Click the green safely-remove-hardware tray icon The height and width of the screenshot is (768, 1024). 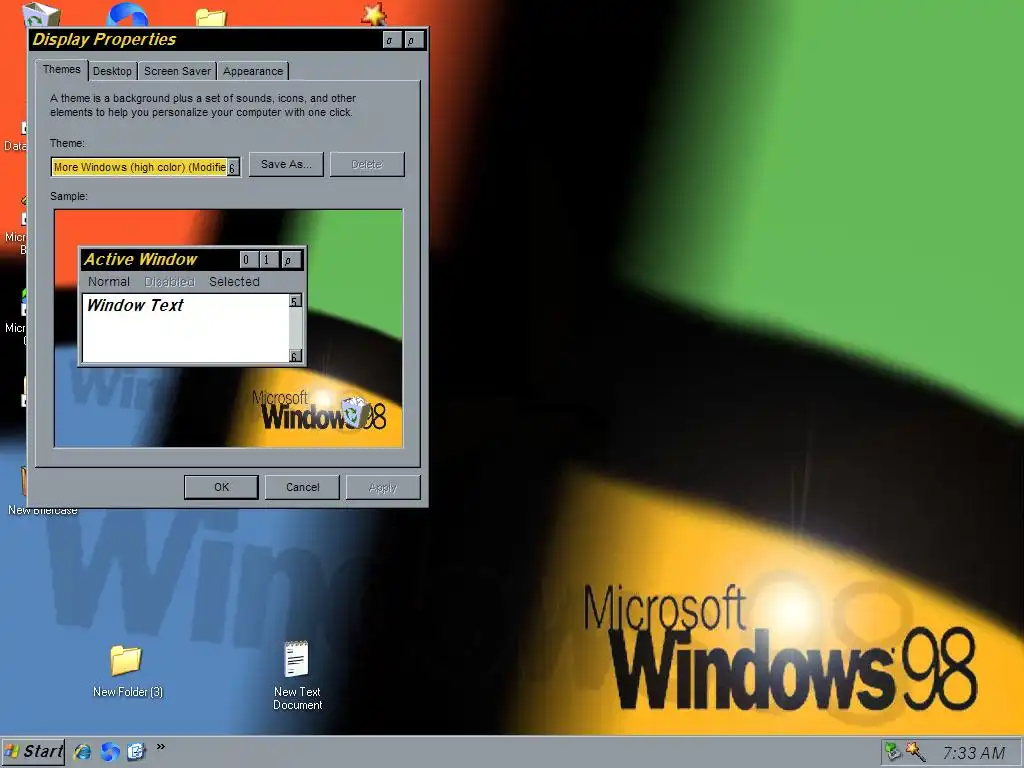tap(892, 752)
